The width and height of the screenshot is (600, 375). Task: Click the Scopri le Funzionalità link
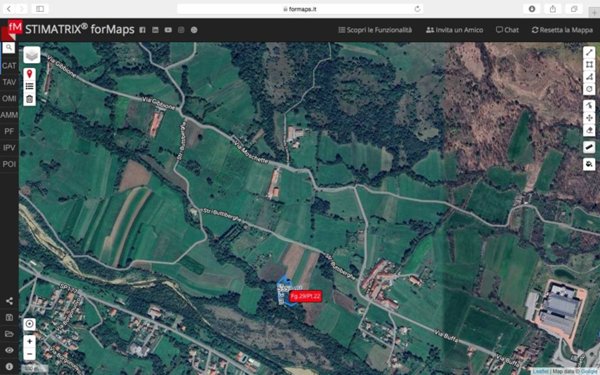pyautogui.click(x=375, y=30)
